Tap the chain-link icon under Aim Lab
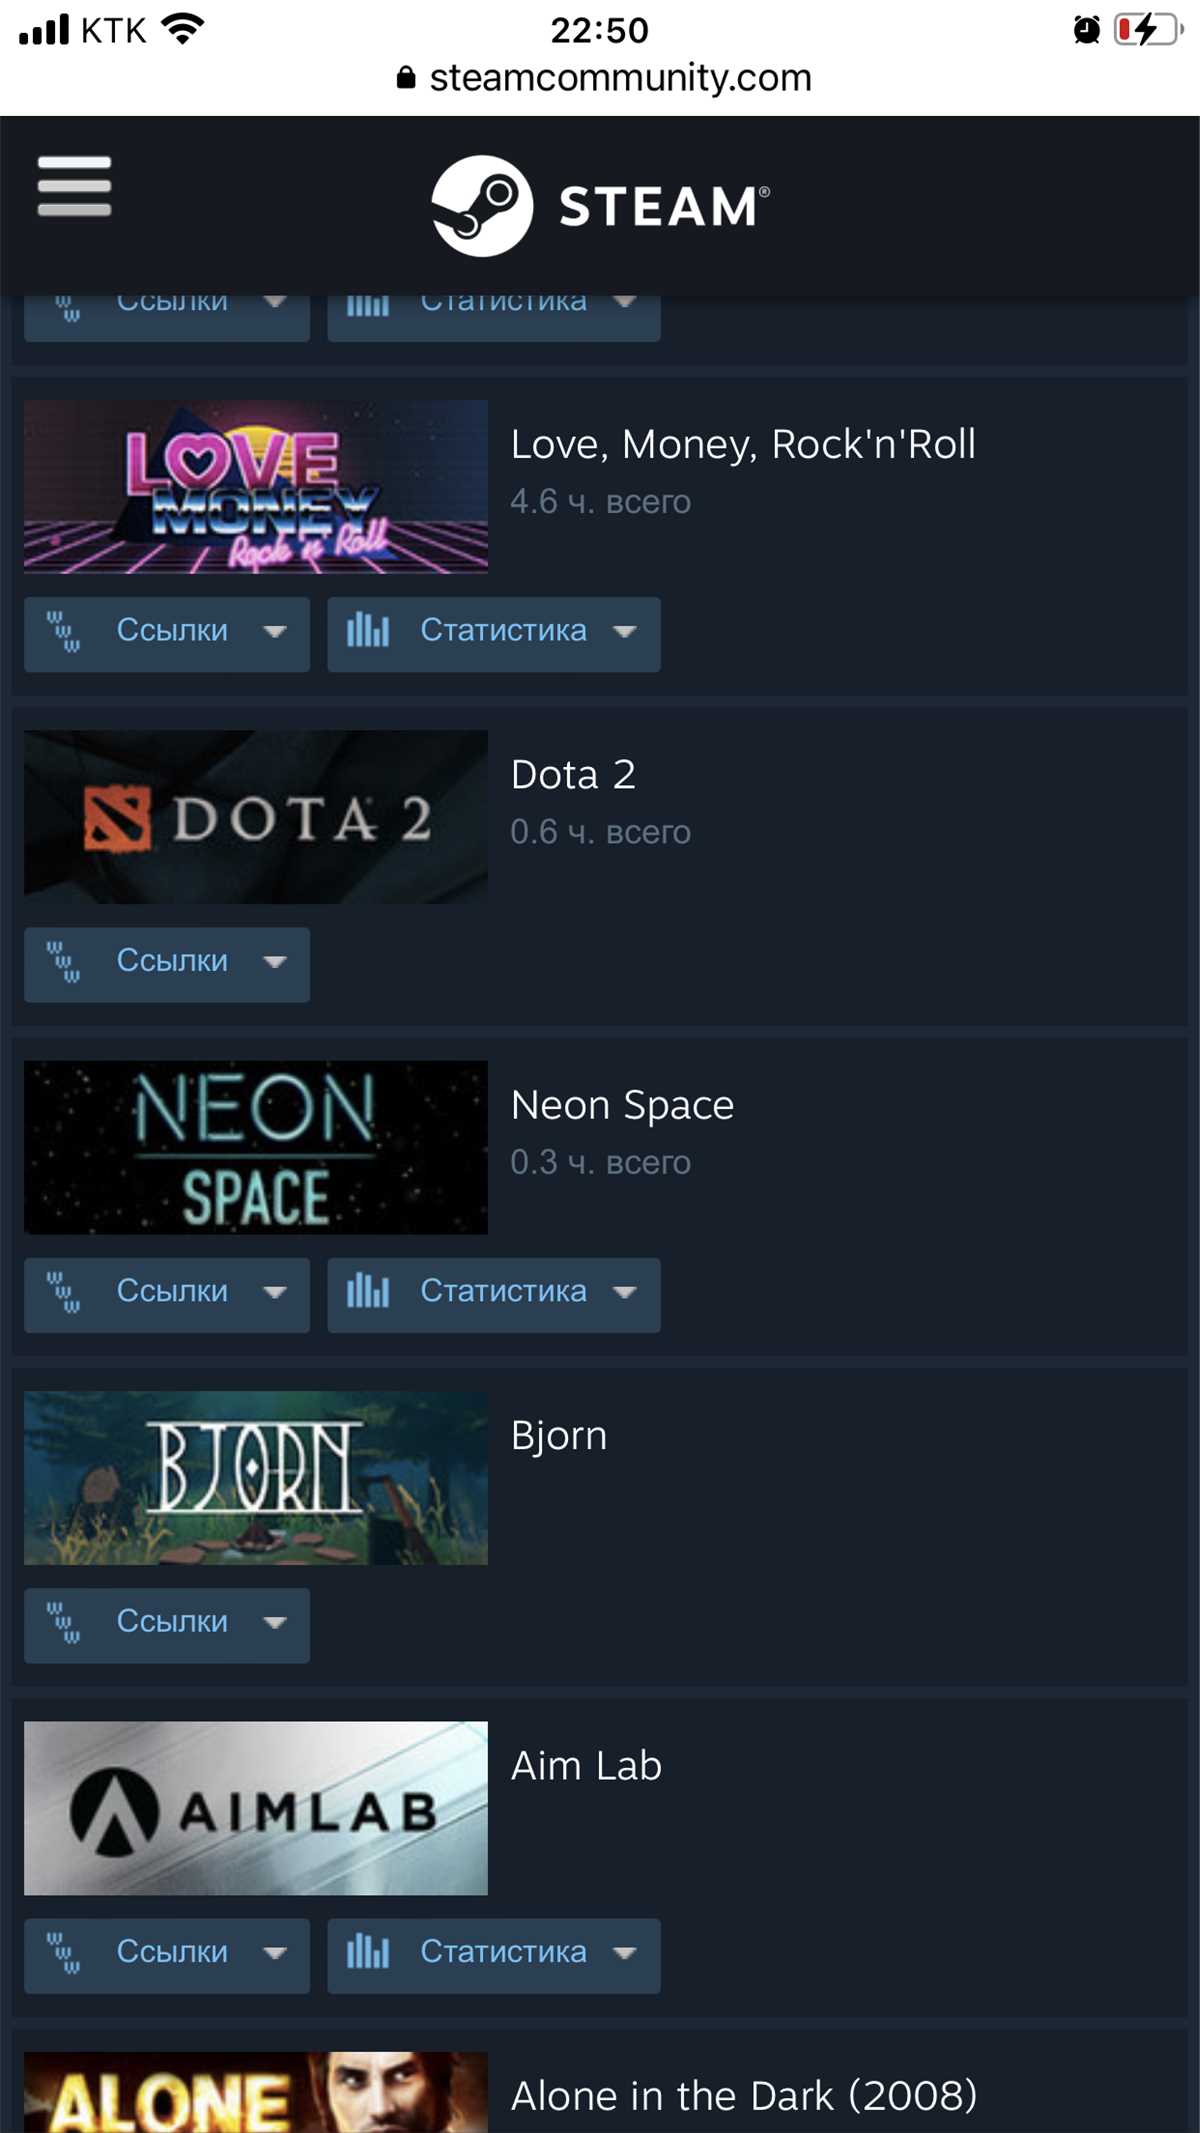This screenshot has height=2133, width=1200. 64,1952
